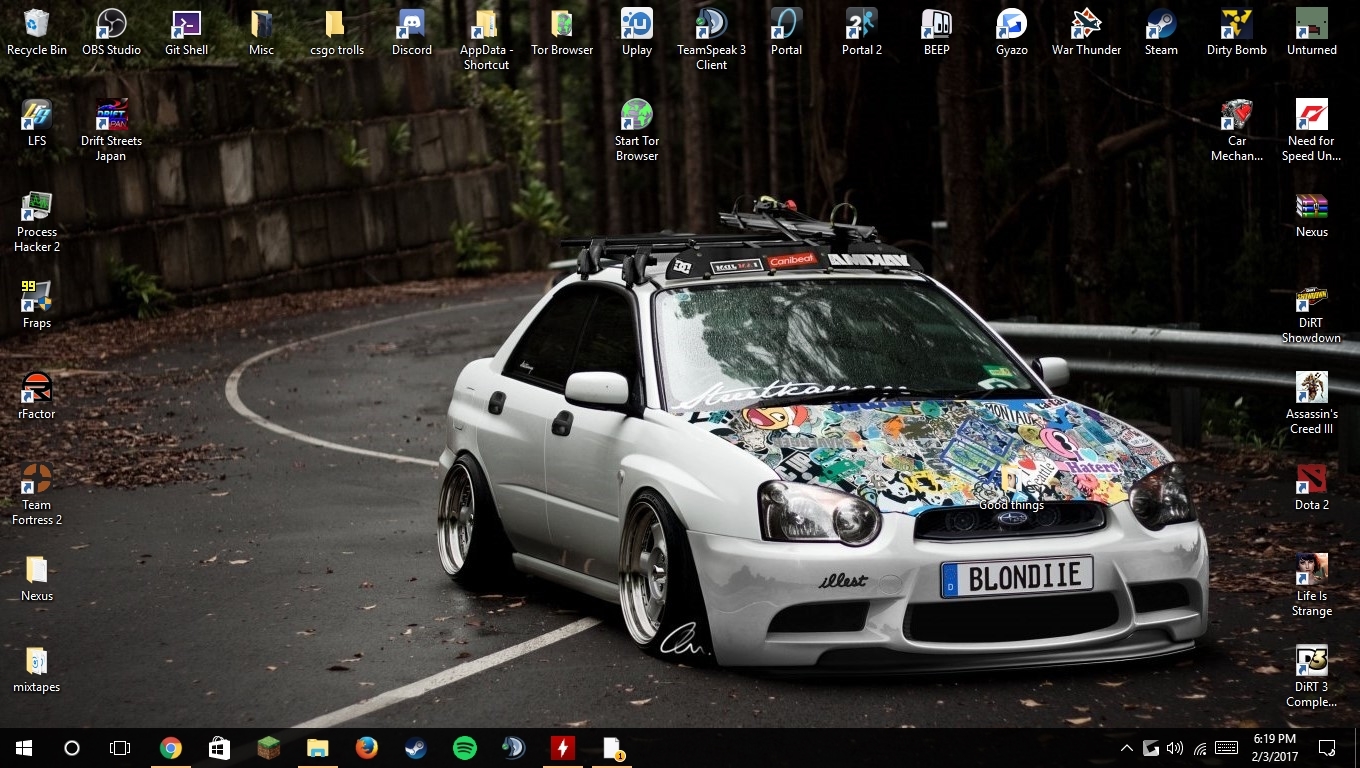Select the Tor Browser folder icon
Image resolution: width=1360 pixels, height=768 pixels.
tap(562, 31)
